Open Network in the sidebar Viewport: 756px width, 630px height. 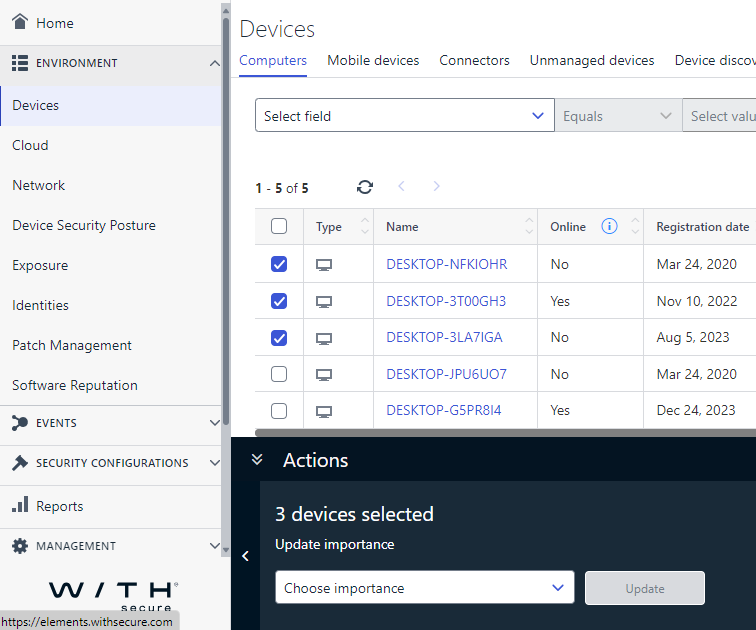coord(111,186)
